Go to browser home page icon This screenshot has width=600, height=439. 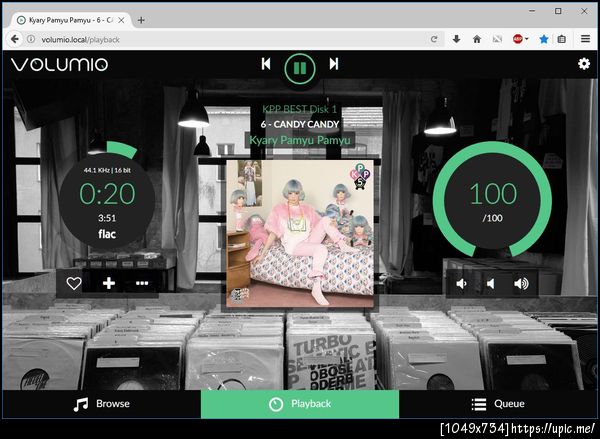pyautogui.click(x=477, y=39)
